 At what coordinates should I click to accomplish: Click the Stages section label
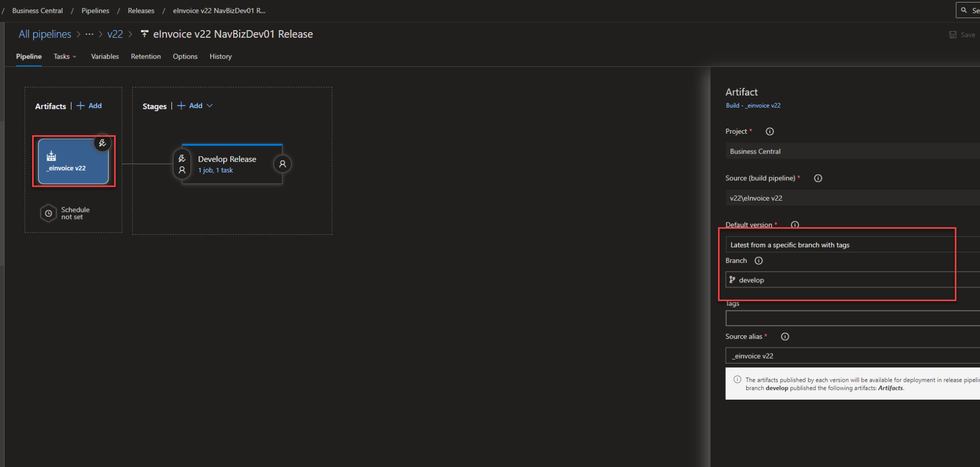tap(154, 106)
